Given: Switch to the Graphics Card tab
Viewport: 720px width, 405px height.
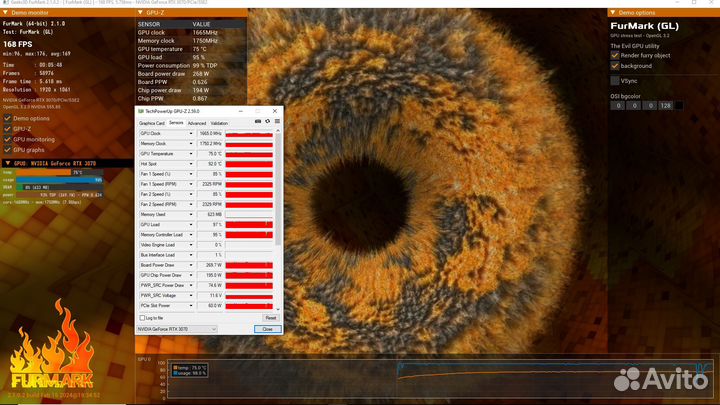Looking at the screenshot, I should (x=152, y=124).
